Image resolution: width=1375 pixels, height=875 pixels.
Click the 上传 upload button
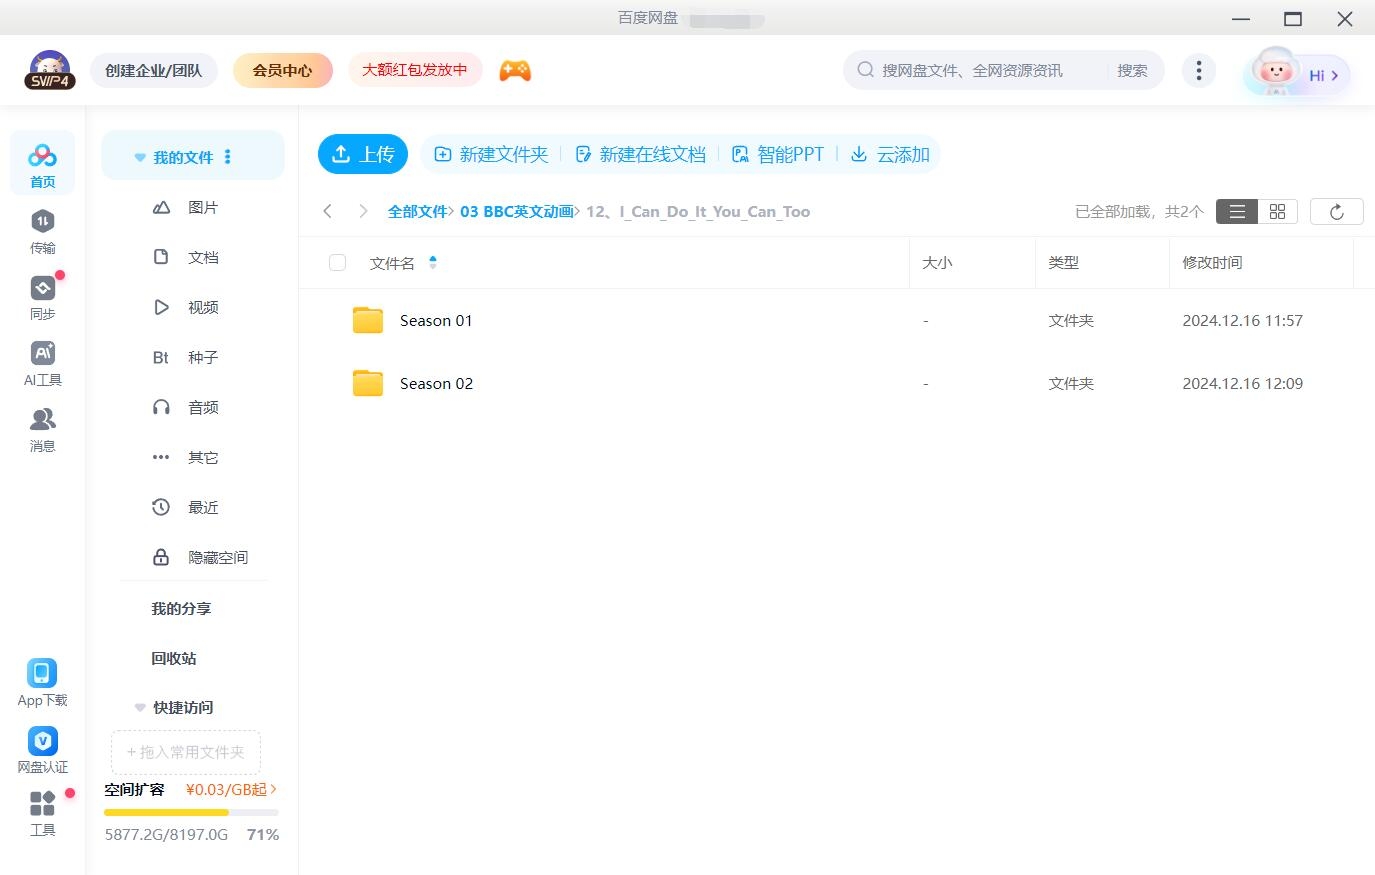[363, 154]
